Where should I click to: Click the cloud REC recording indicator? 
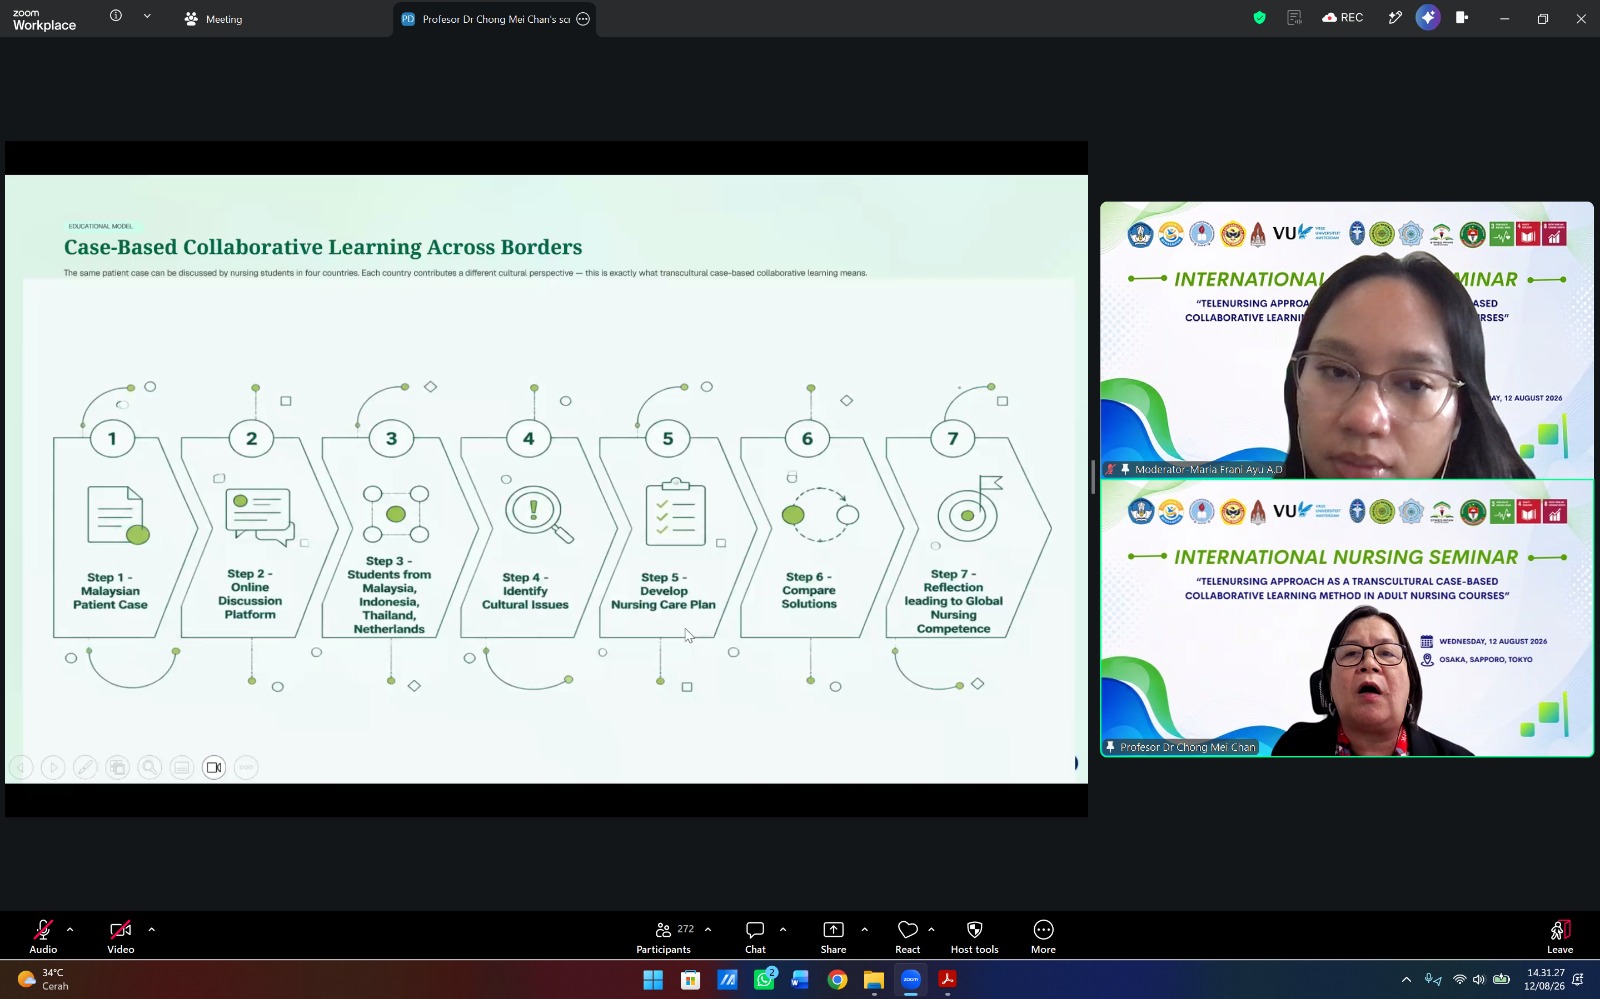1342,18
